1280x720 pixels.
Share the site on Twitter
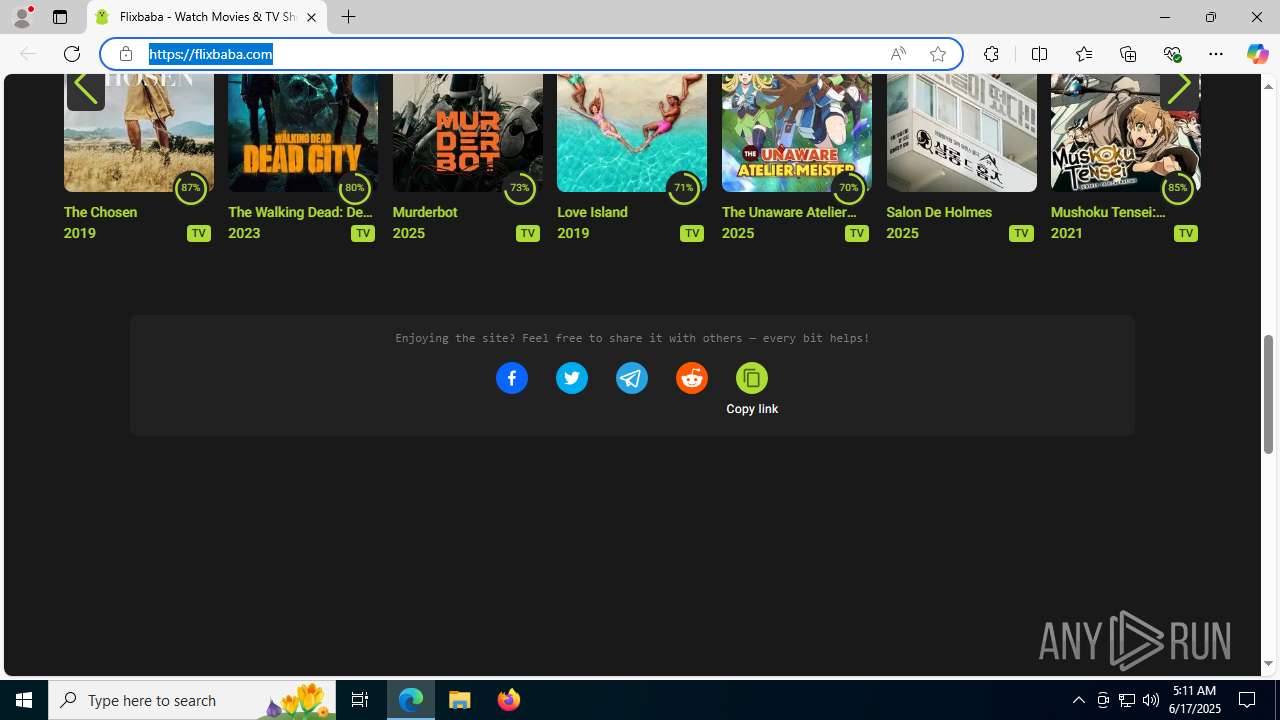point(571,378)
